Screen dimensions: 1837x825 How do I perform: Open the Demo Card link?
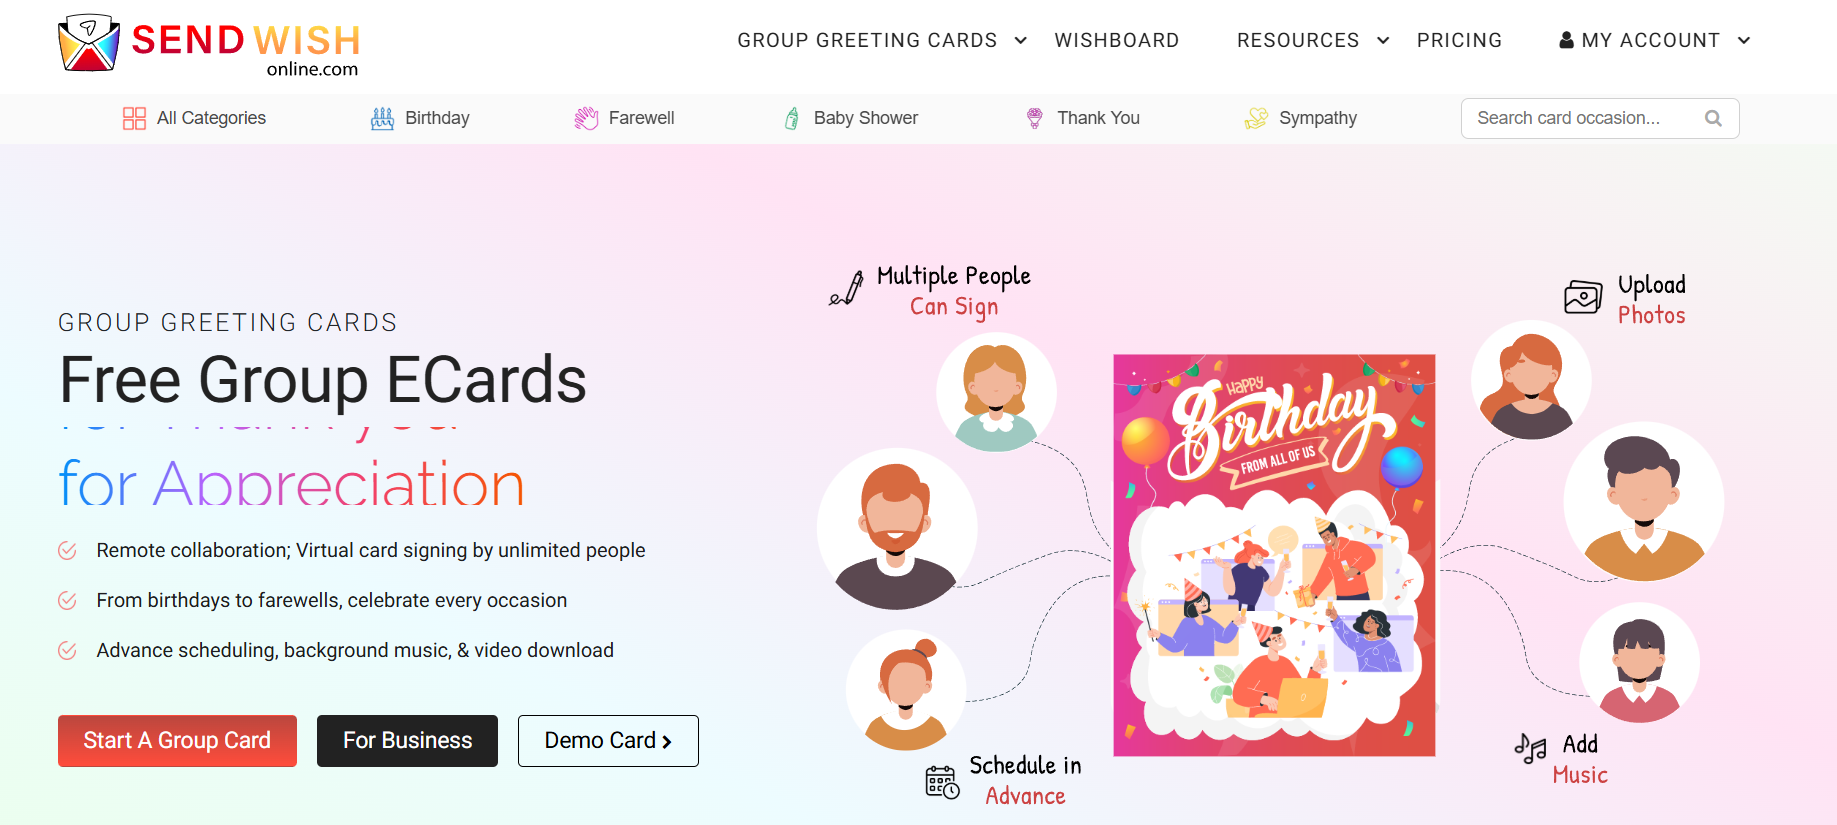pyautogui.click(x=608, y=741)
